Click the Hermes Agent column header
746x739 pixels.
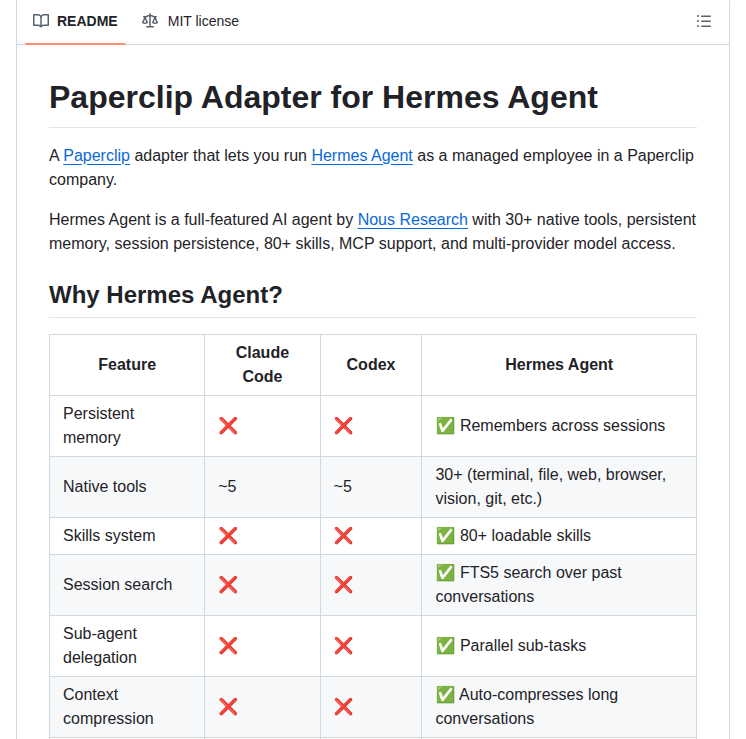pyautogui.click(x=559, y=365)
